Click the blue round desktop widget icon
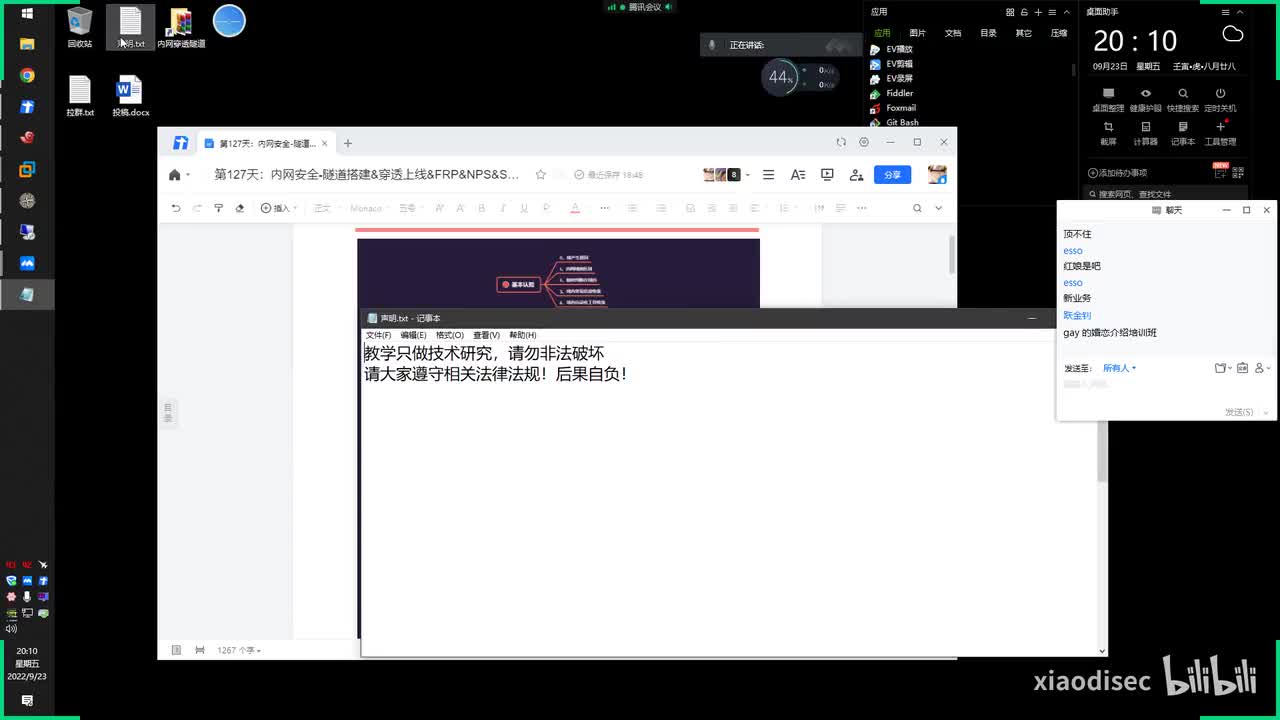The width and height of the screenshot is (1280, 720). (229, 21)
